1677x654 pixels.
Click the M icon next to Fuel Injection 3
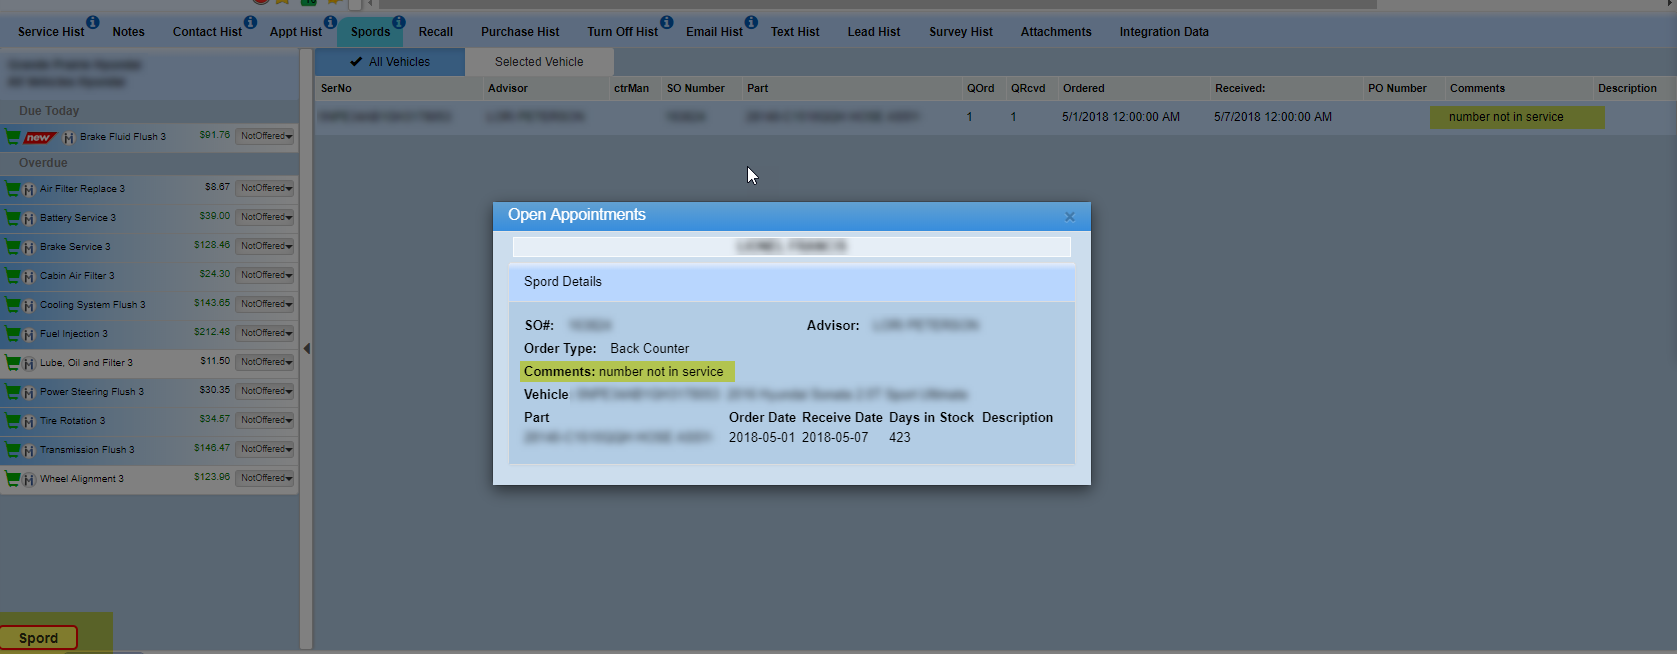tap(29, 334)
